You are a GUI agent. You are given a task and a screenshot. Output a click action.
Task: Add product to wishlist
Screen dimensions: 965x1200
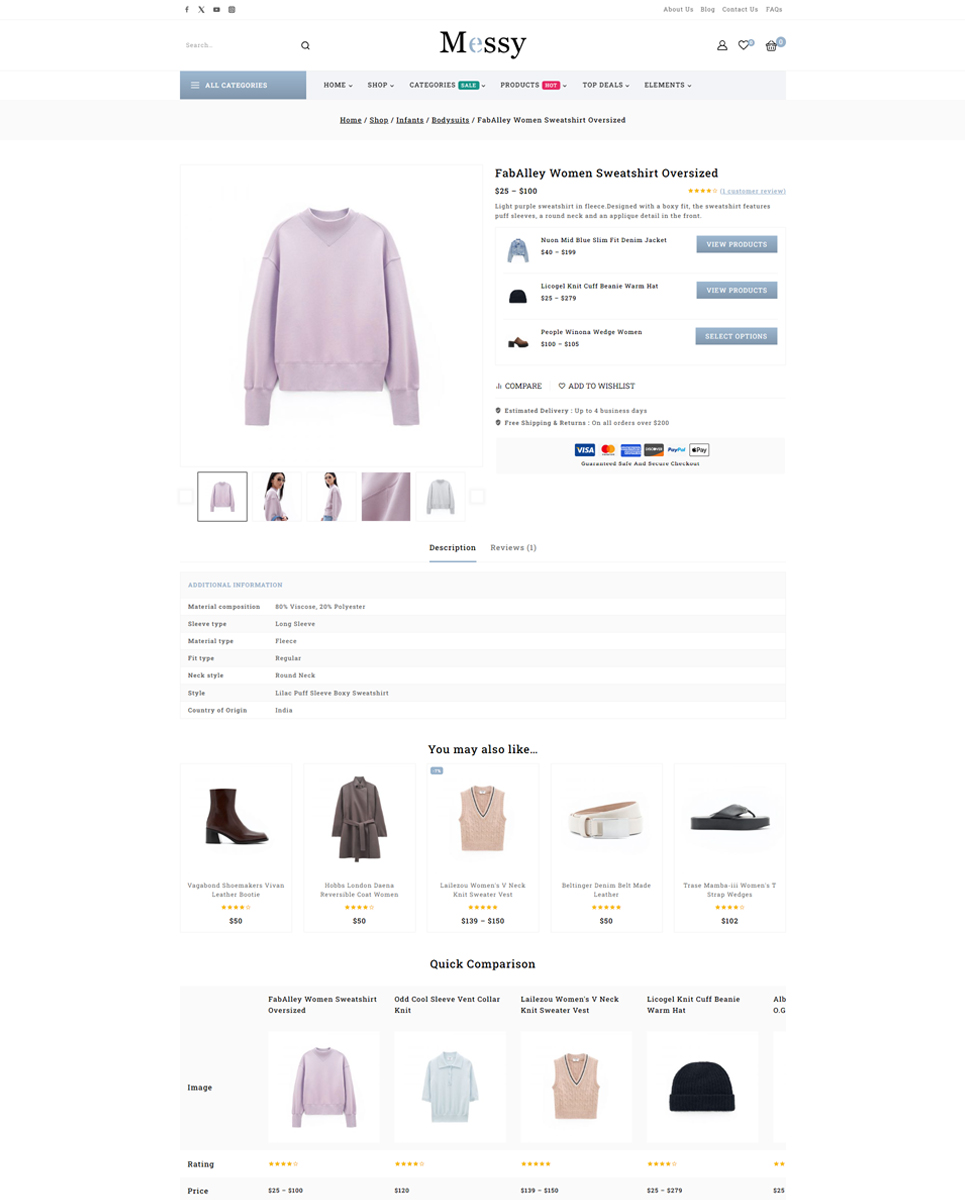(x=597, y=386)
